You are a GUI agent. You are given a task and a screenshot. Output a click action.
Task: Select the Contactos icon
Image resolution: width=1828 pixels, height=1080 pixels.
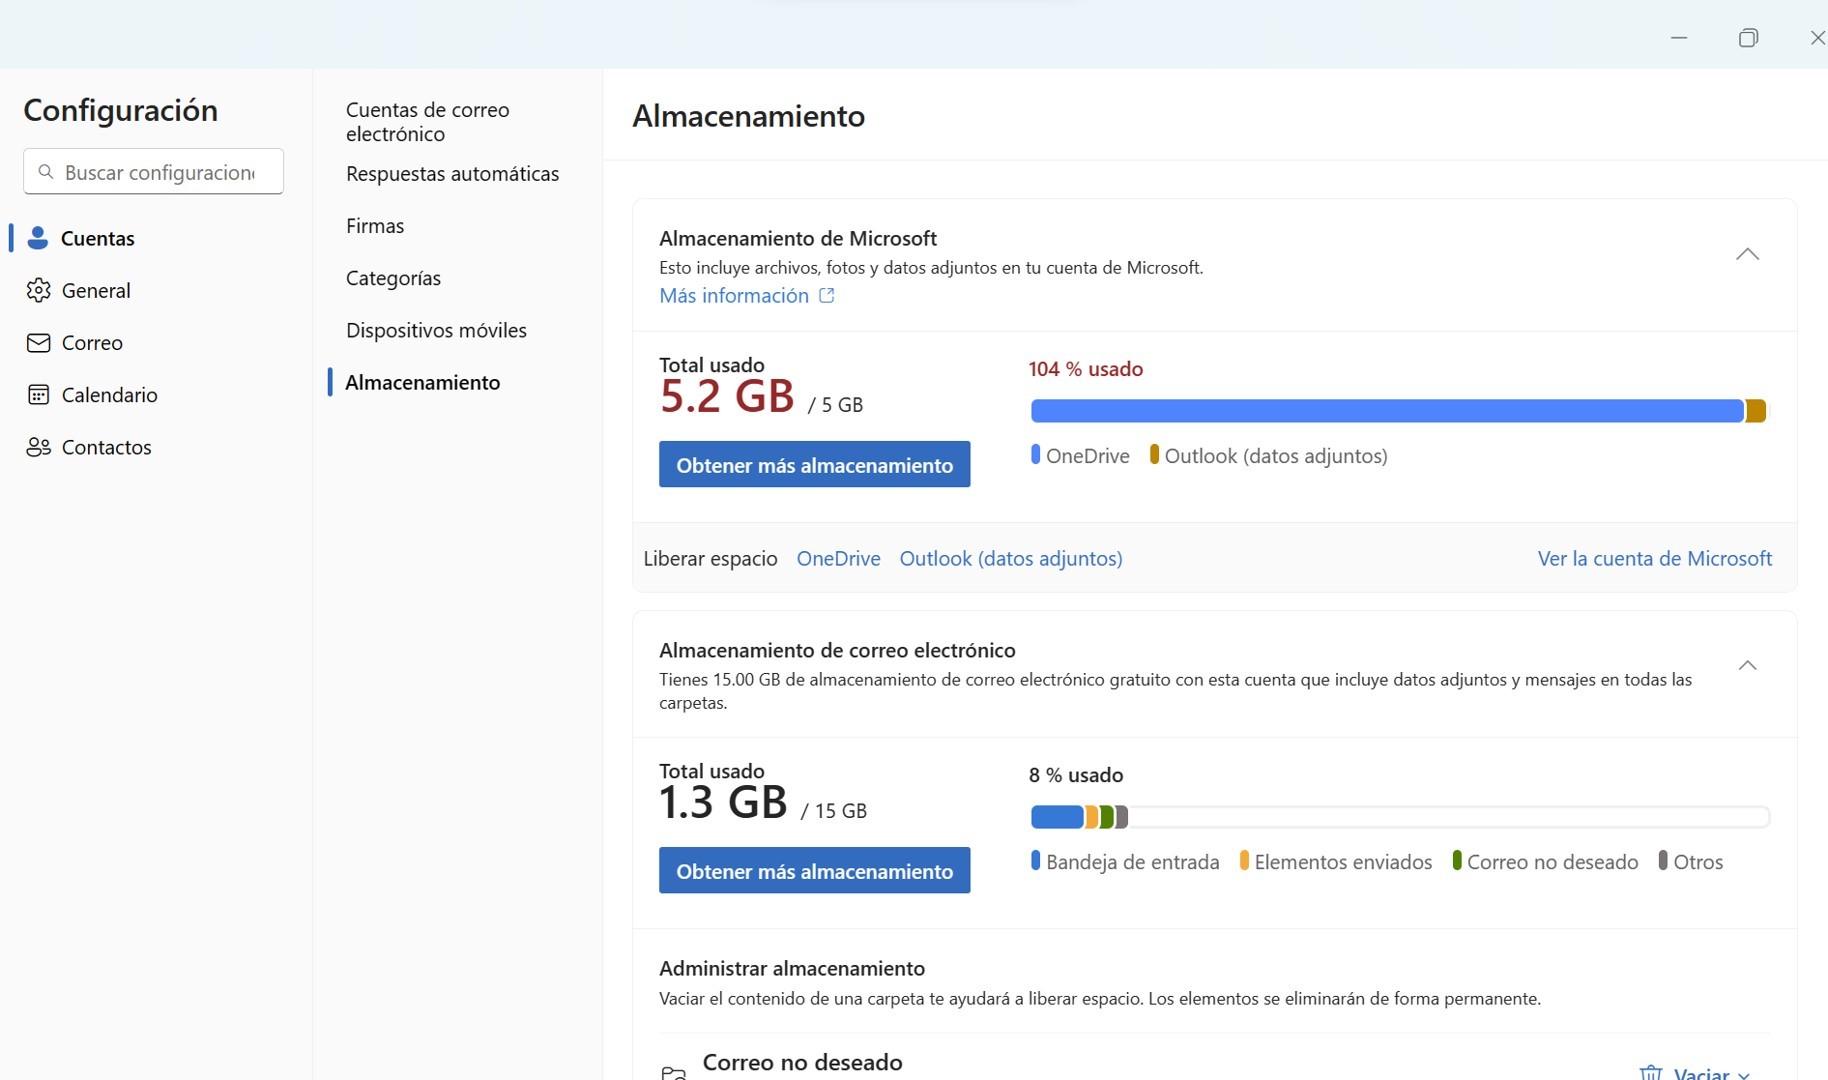pyautogui.click(x=38, y=447)
